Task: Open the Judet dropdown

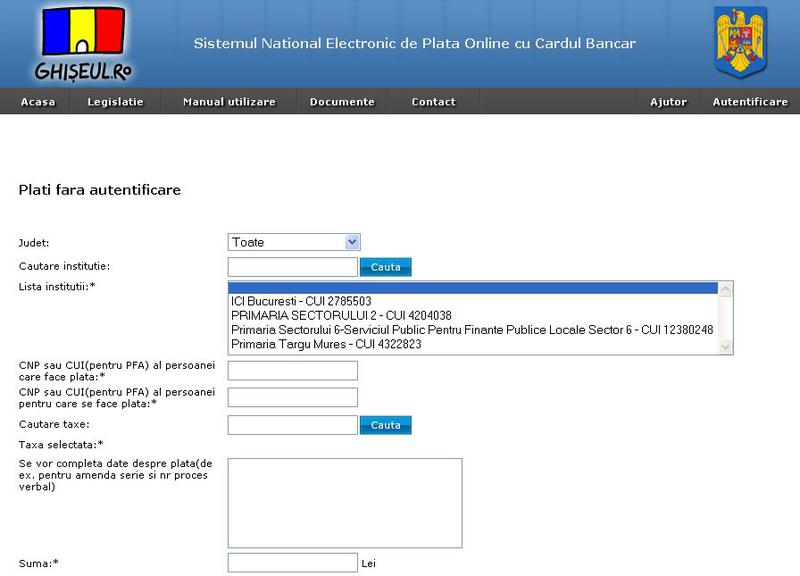Action: pos(293,242)
